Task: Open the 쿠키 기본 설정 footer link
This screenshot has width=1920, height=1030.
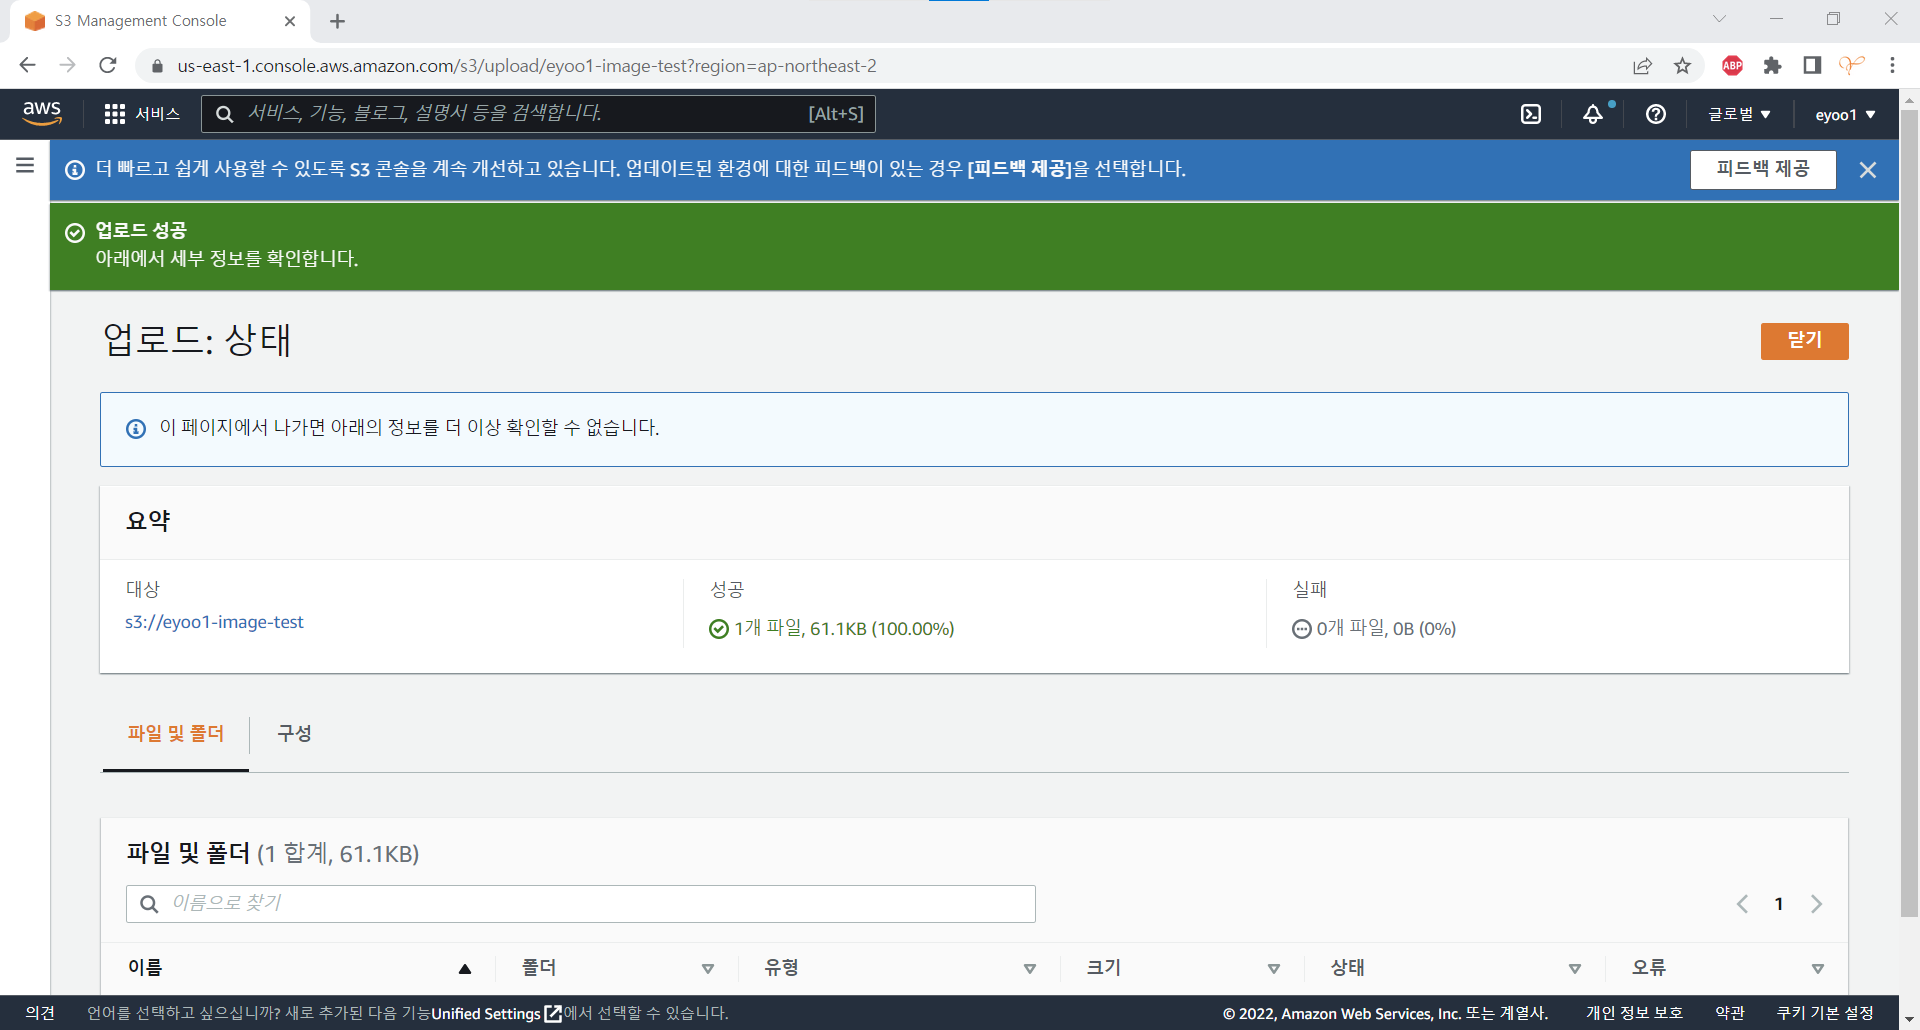Action: point(1825,1013)
